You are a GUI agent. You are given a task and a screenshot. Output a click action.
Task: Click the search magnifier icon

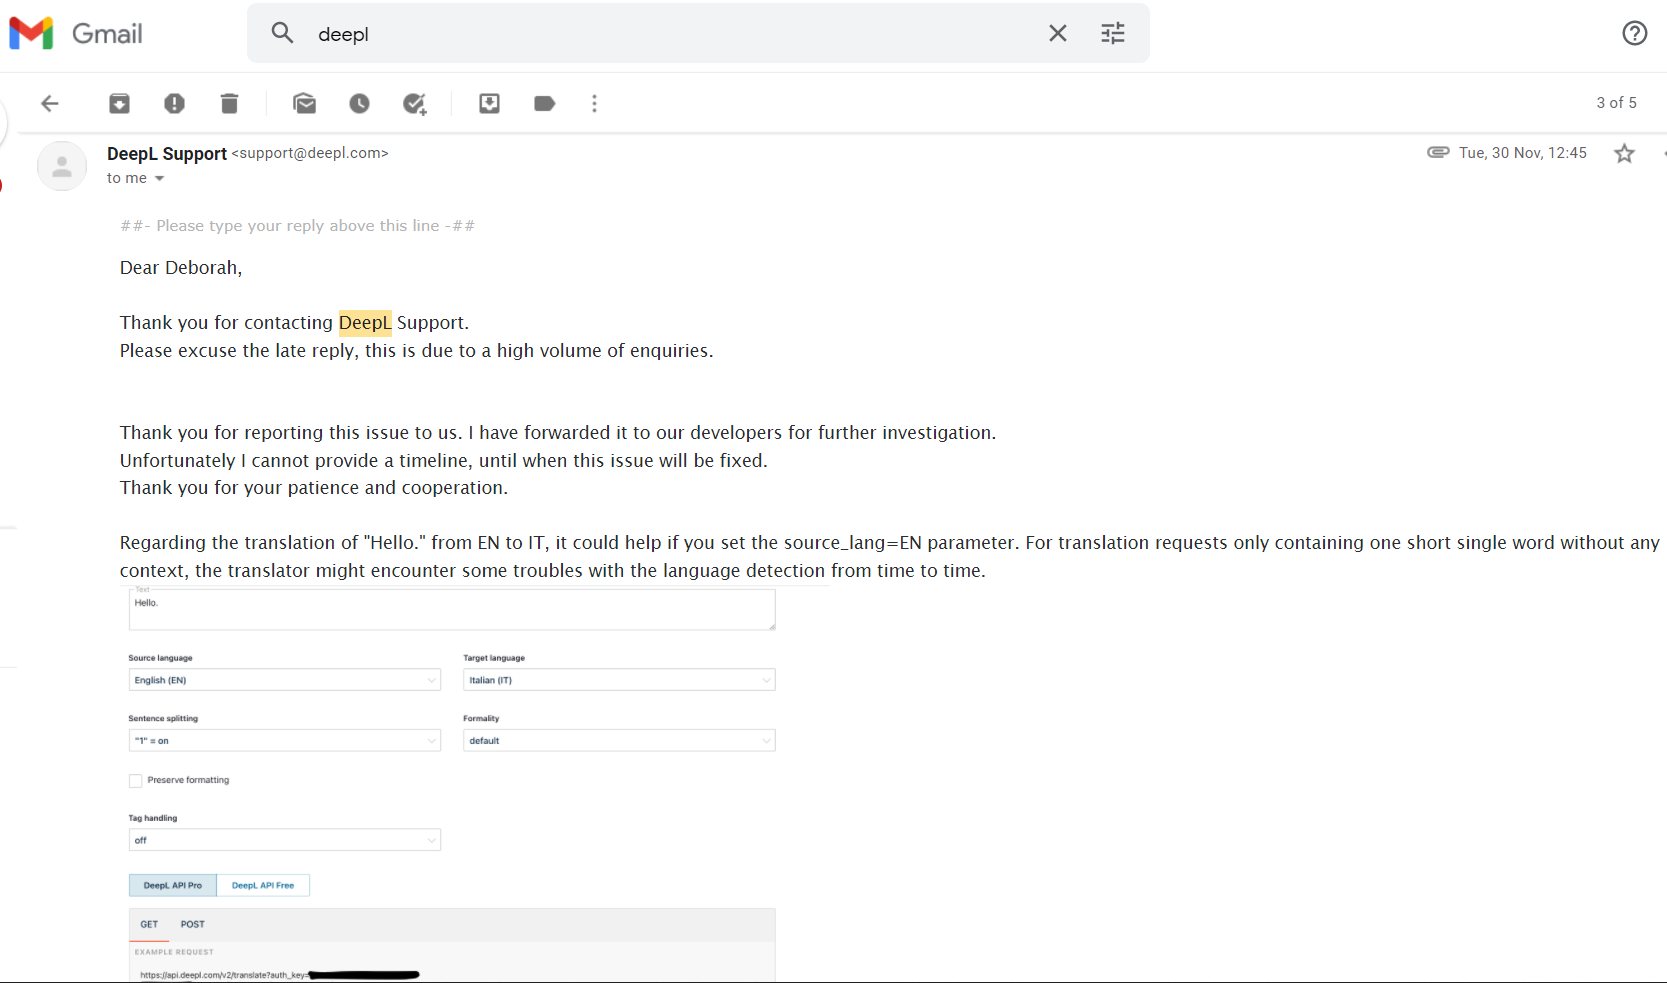(283, 33)
